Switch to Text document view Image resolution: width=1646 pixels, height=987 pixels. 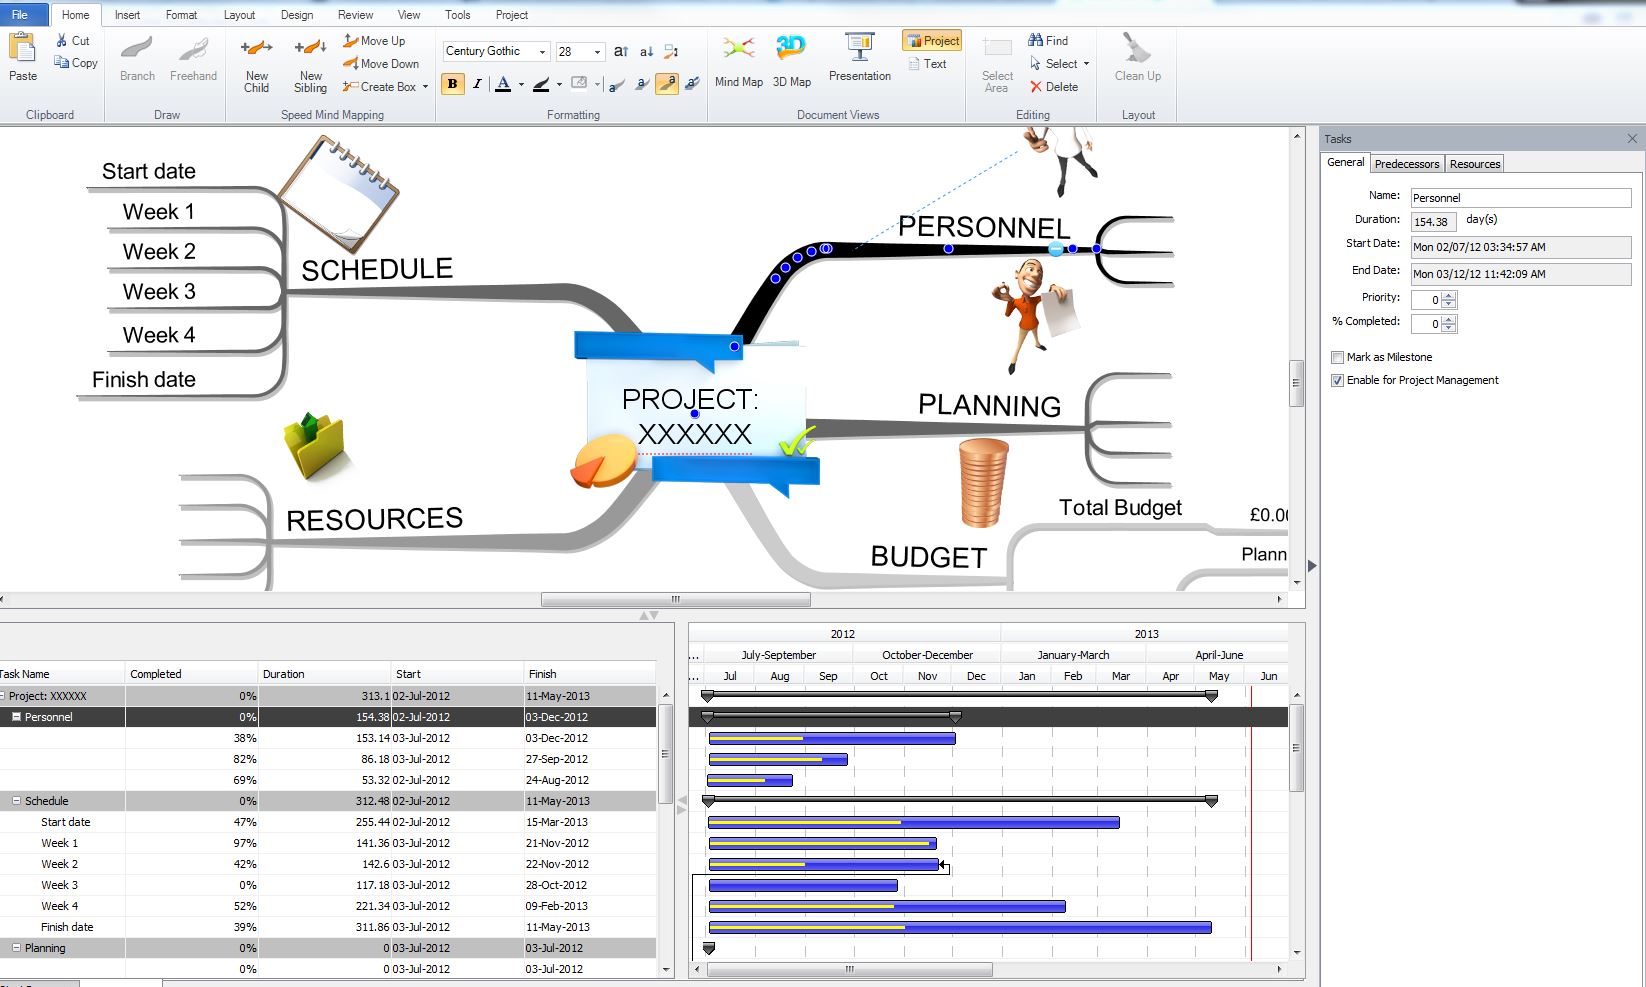927,63
